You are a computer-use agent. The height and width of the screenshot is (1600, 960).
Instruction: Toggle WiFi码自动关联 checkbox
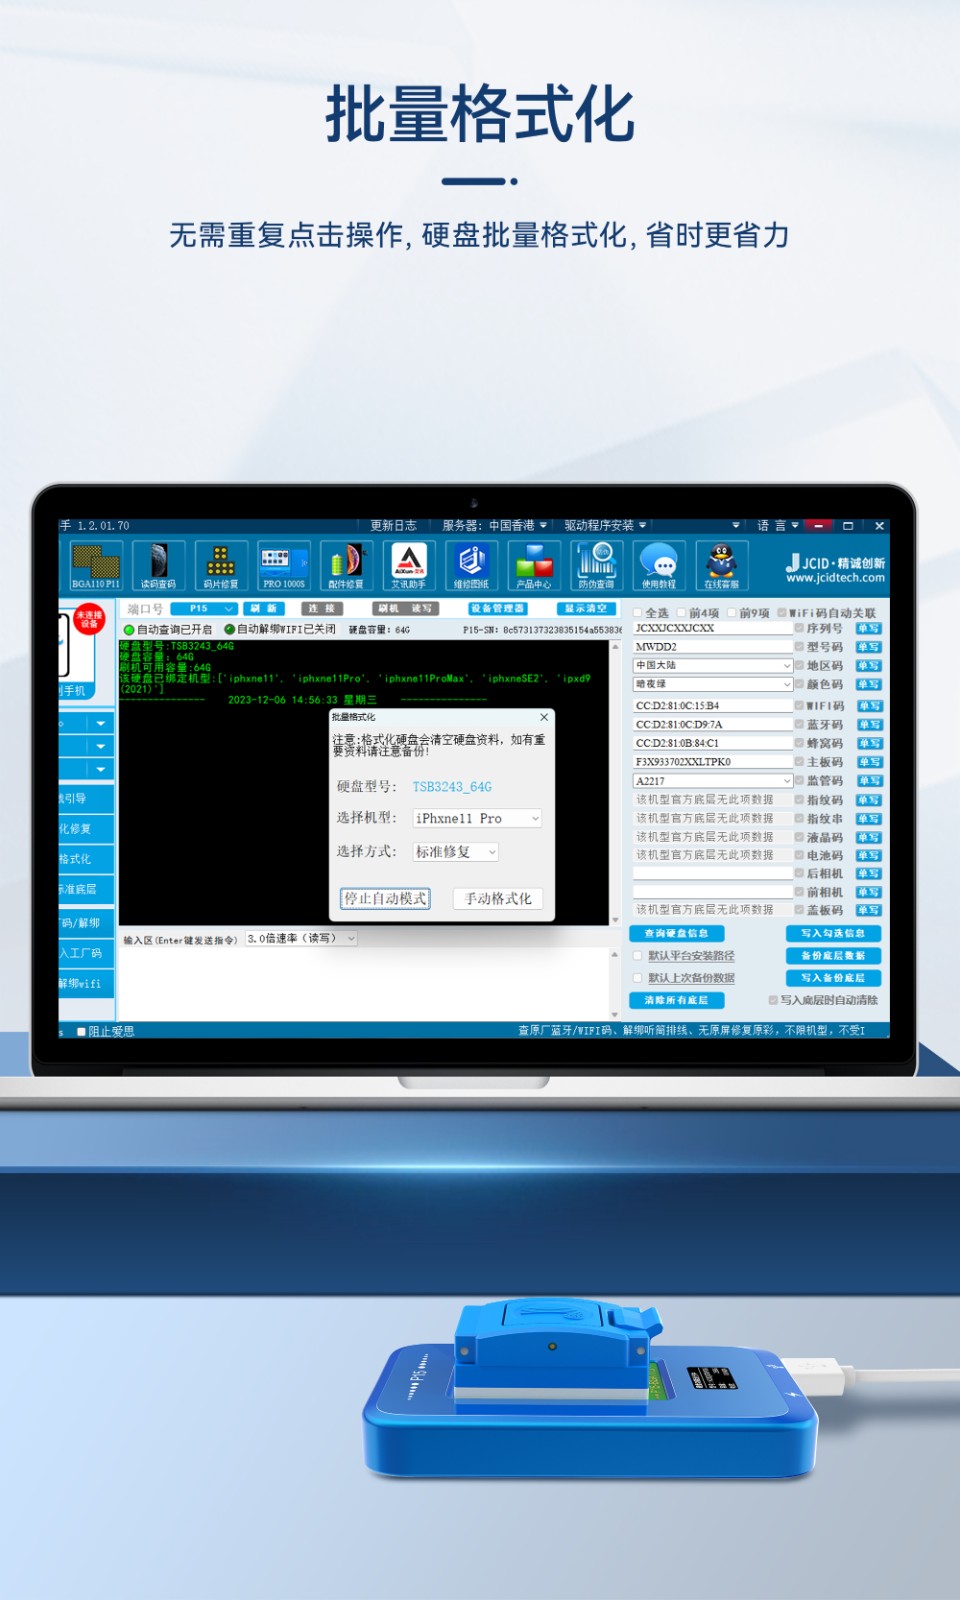[782, 613]
